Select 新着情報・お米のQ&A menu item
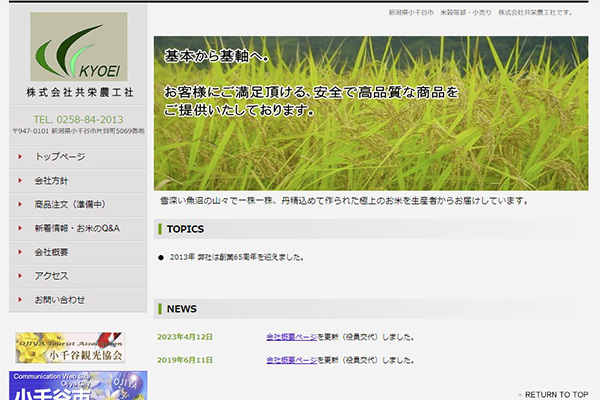This screenshot has height=400, width=600. [x=77, y=229]
